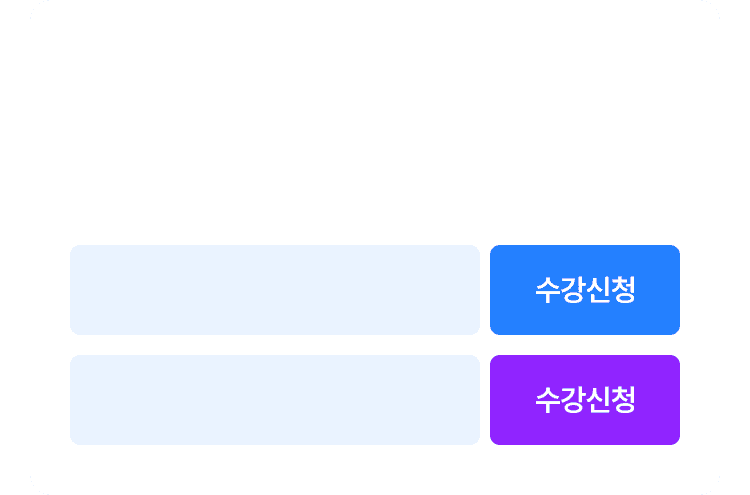The image size is (750, 495).
Task: Click the second row's text box
Action: coord(275,400)
